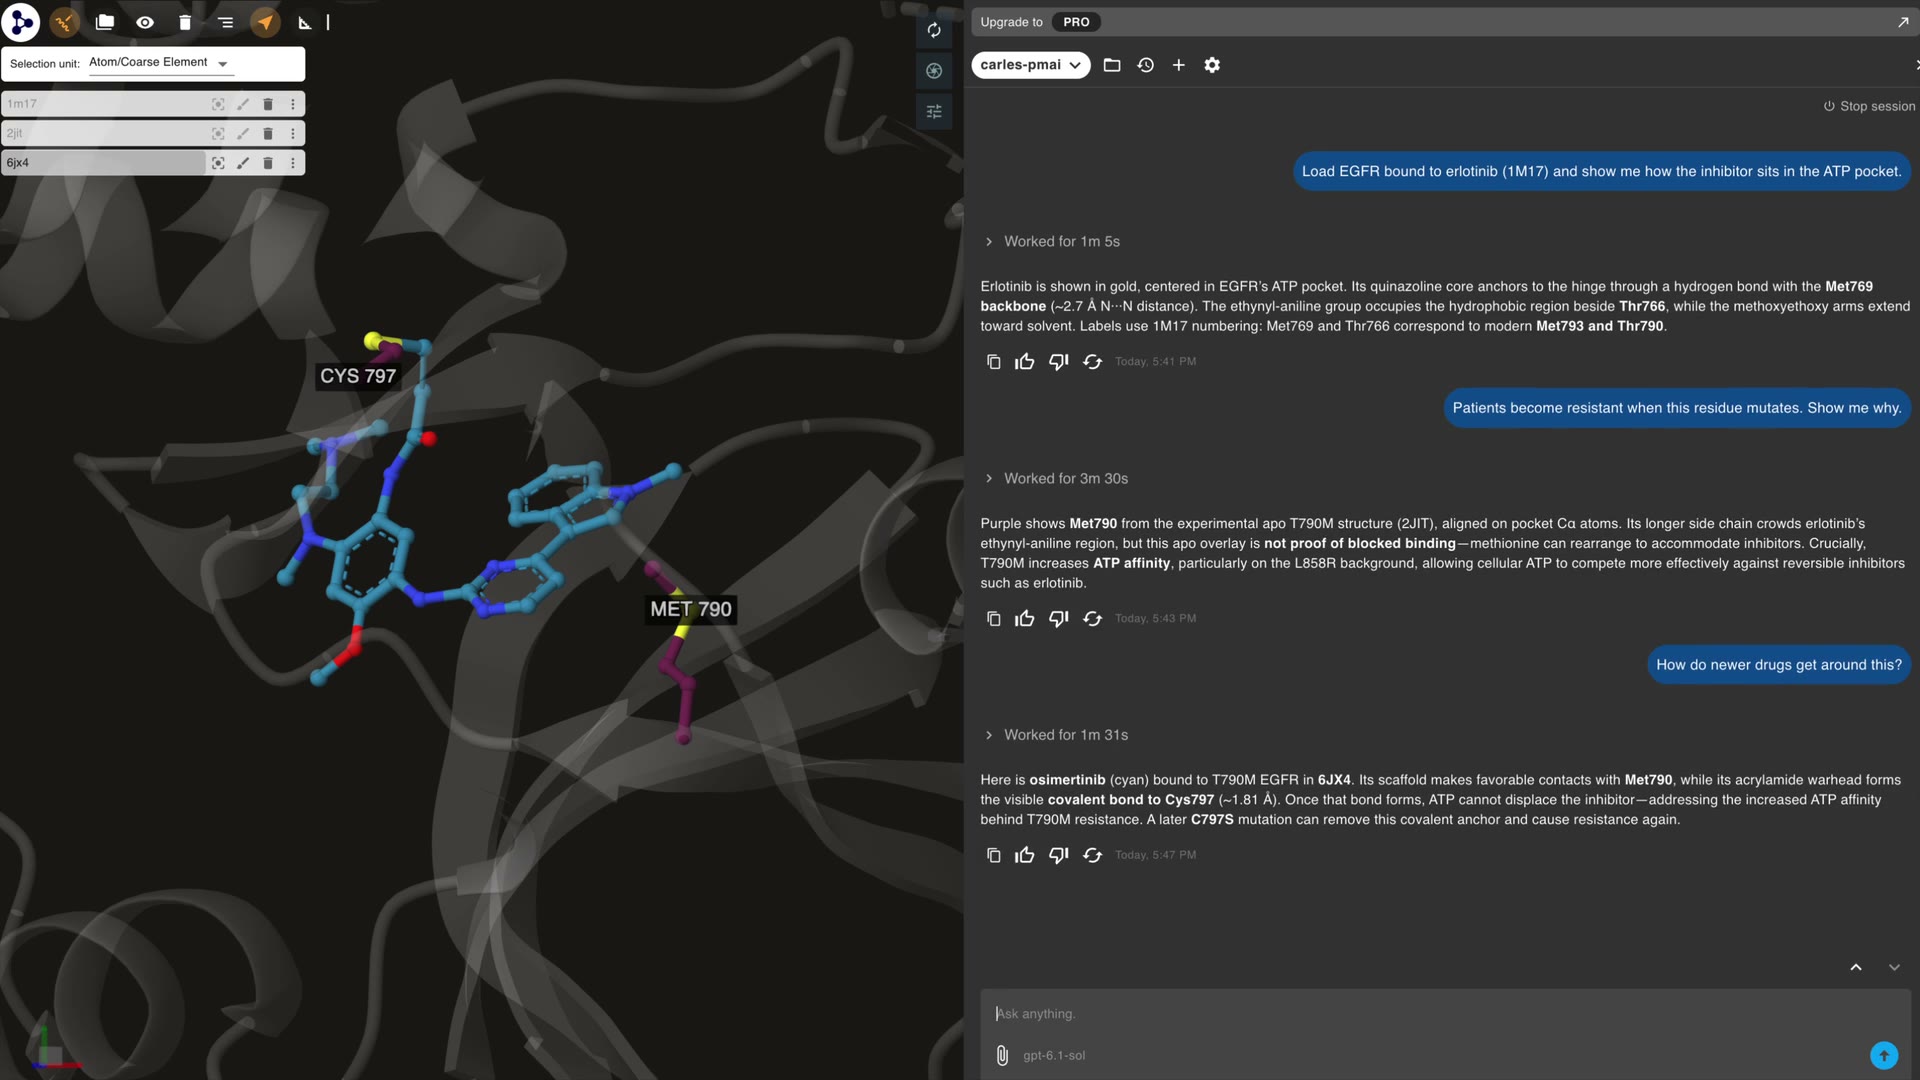Expand the Worked for 3m 30s section
Viewport: 1920px width, 1080px height.
(x=1056, y=478)
